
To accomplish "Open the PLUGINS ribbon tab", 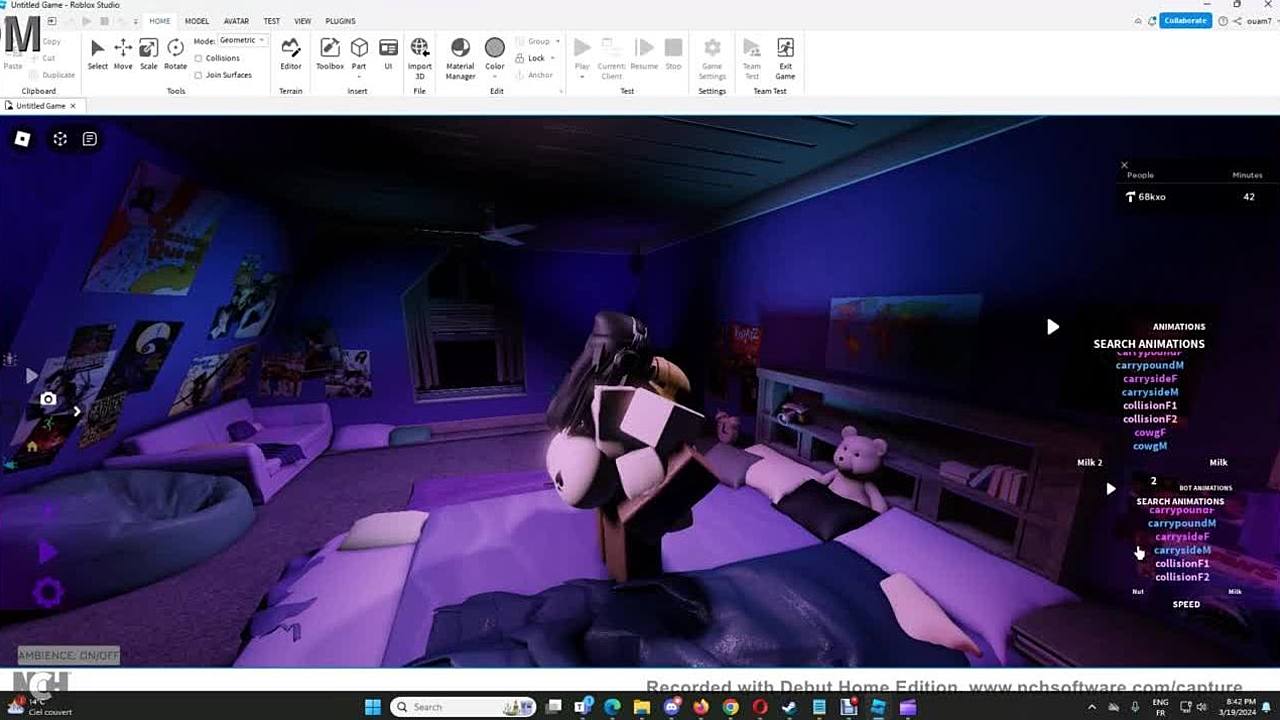I will tap(340, 21).
